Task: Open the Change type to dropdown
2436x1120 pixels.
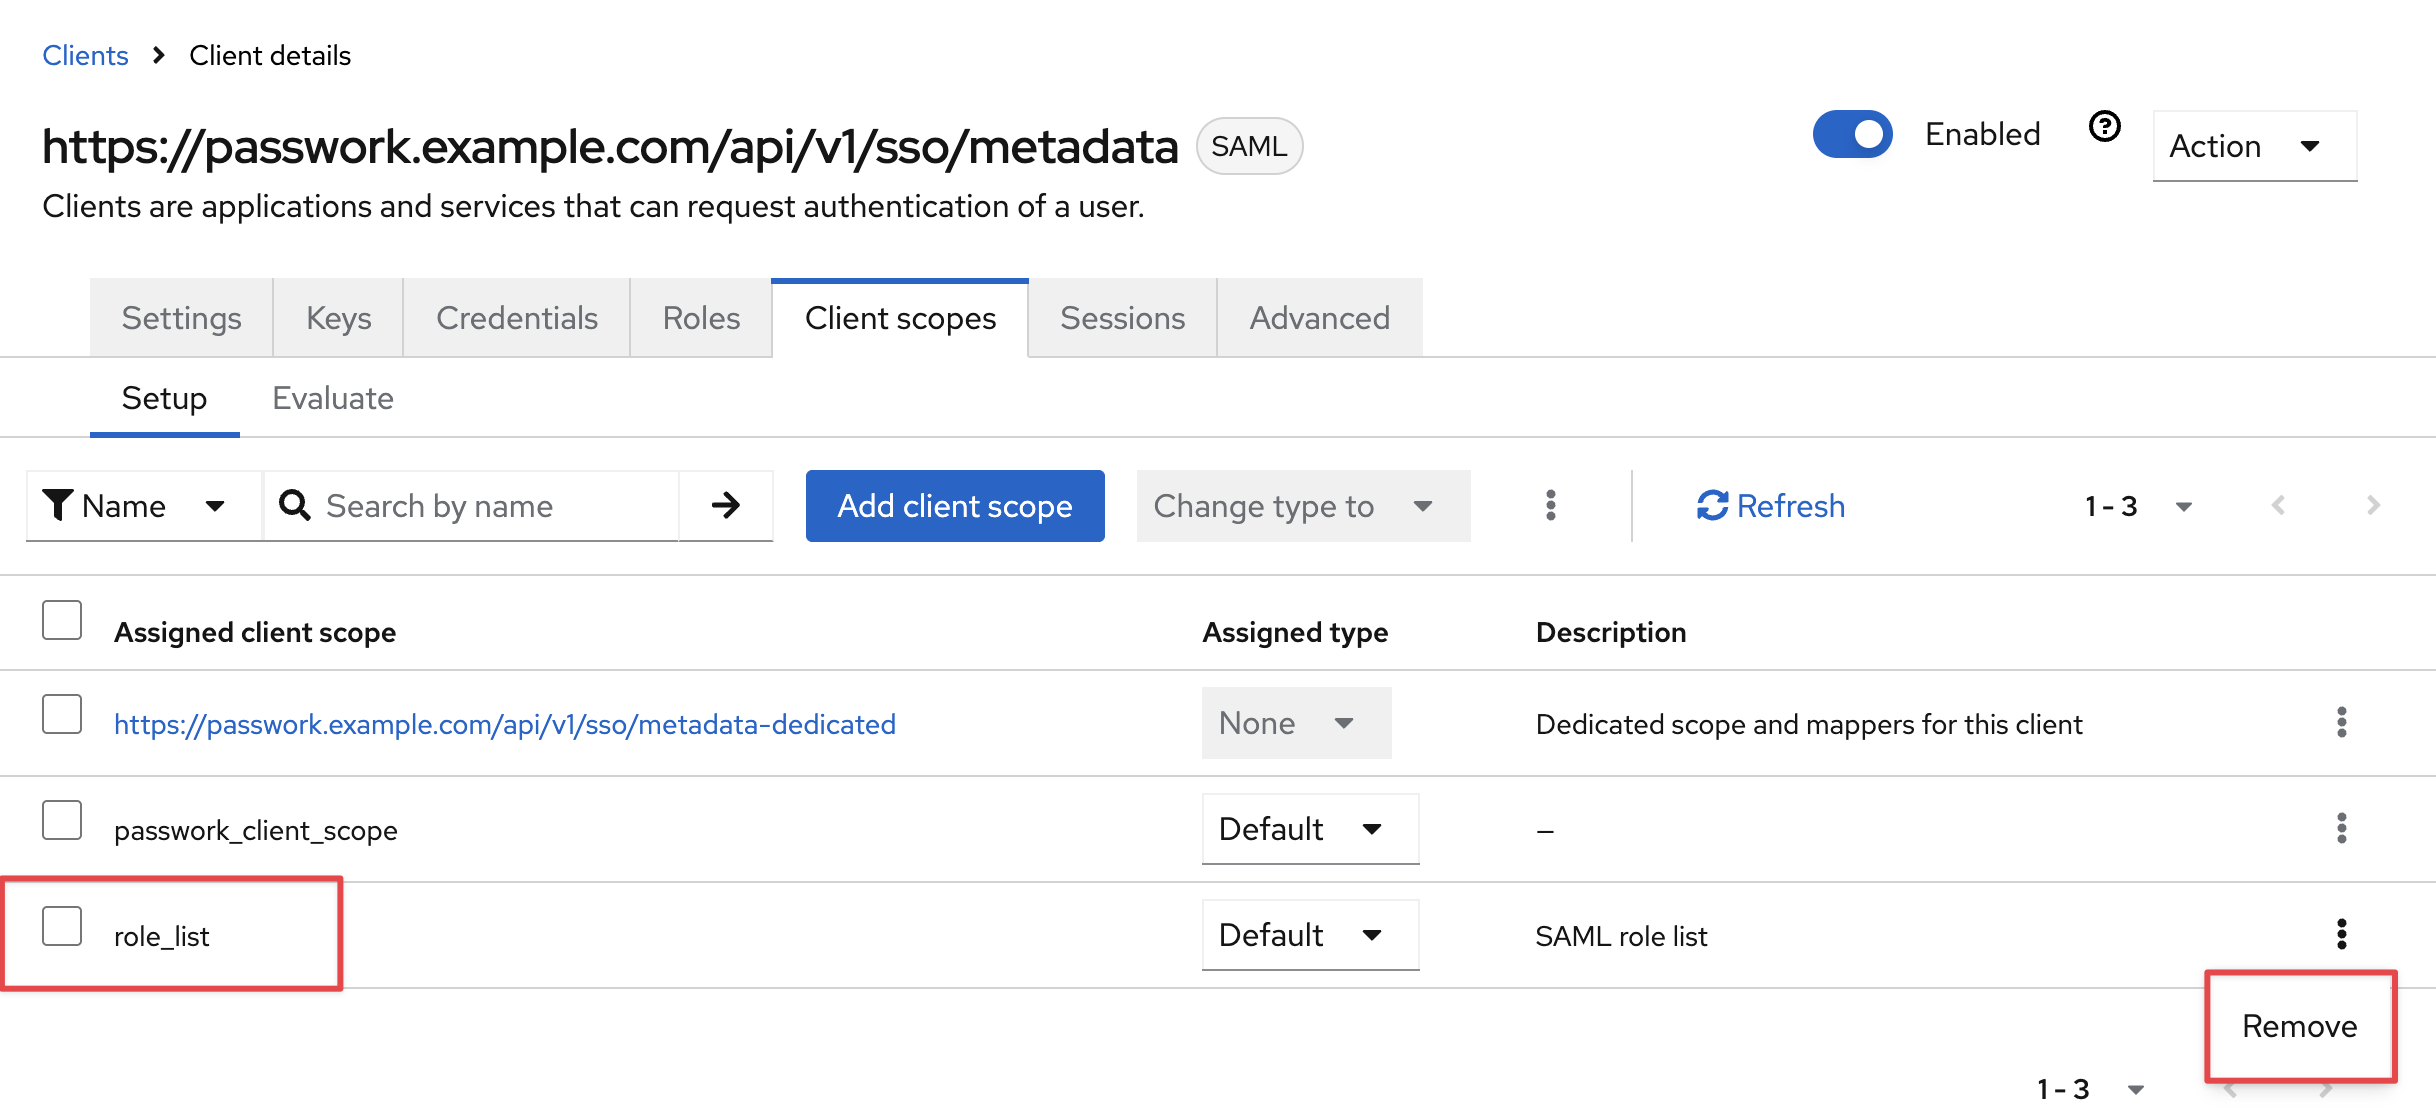Action: click(1302, 505)
